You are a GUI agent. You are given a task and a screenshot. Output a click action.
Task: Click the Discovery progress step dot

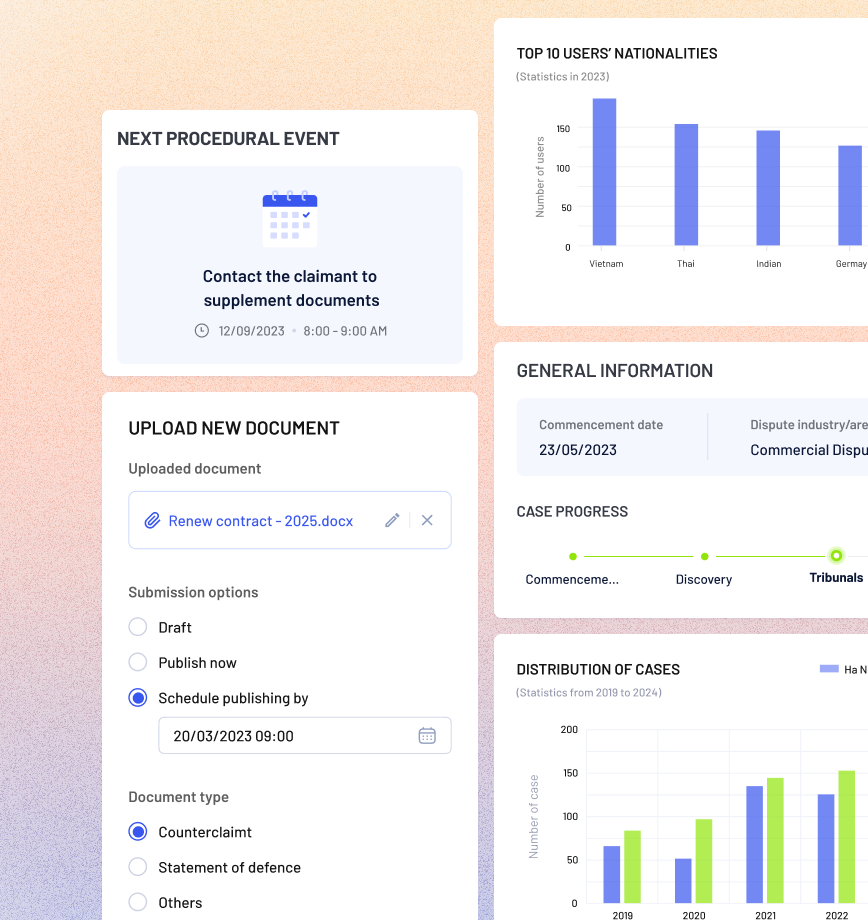click(705, 556)
